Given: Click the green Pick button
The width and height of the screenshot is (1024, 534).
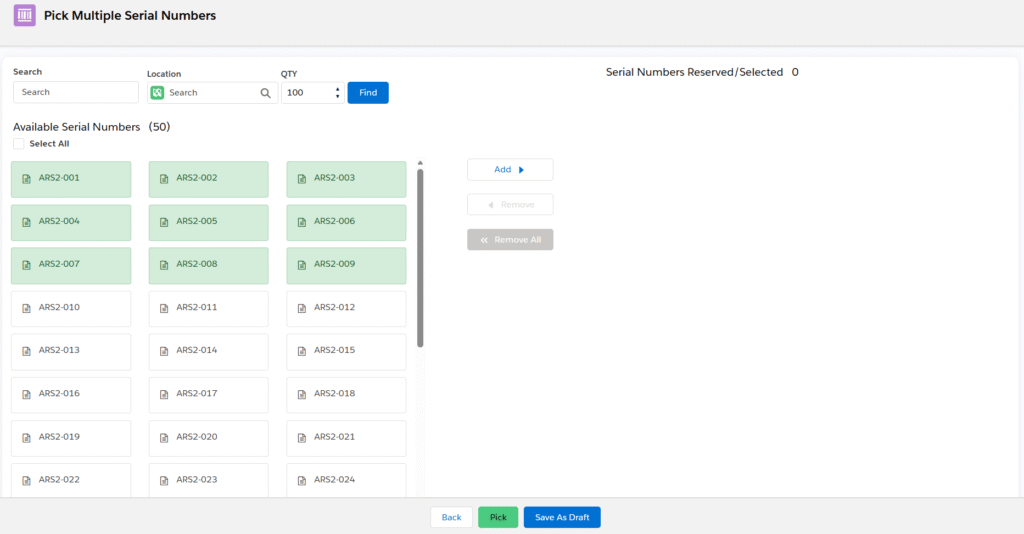Looking at the screenshot, I should point(498,517).
